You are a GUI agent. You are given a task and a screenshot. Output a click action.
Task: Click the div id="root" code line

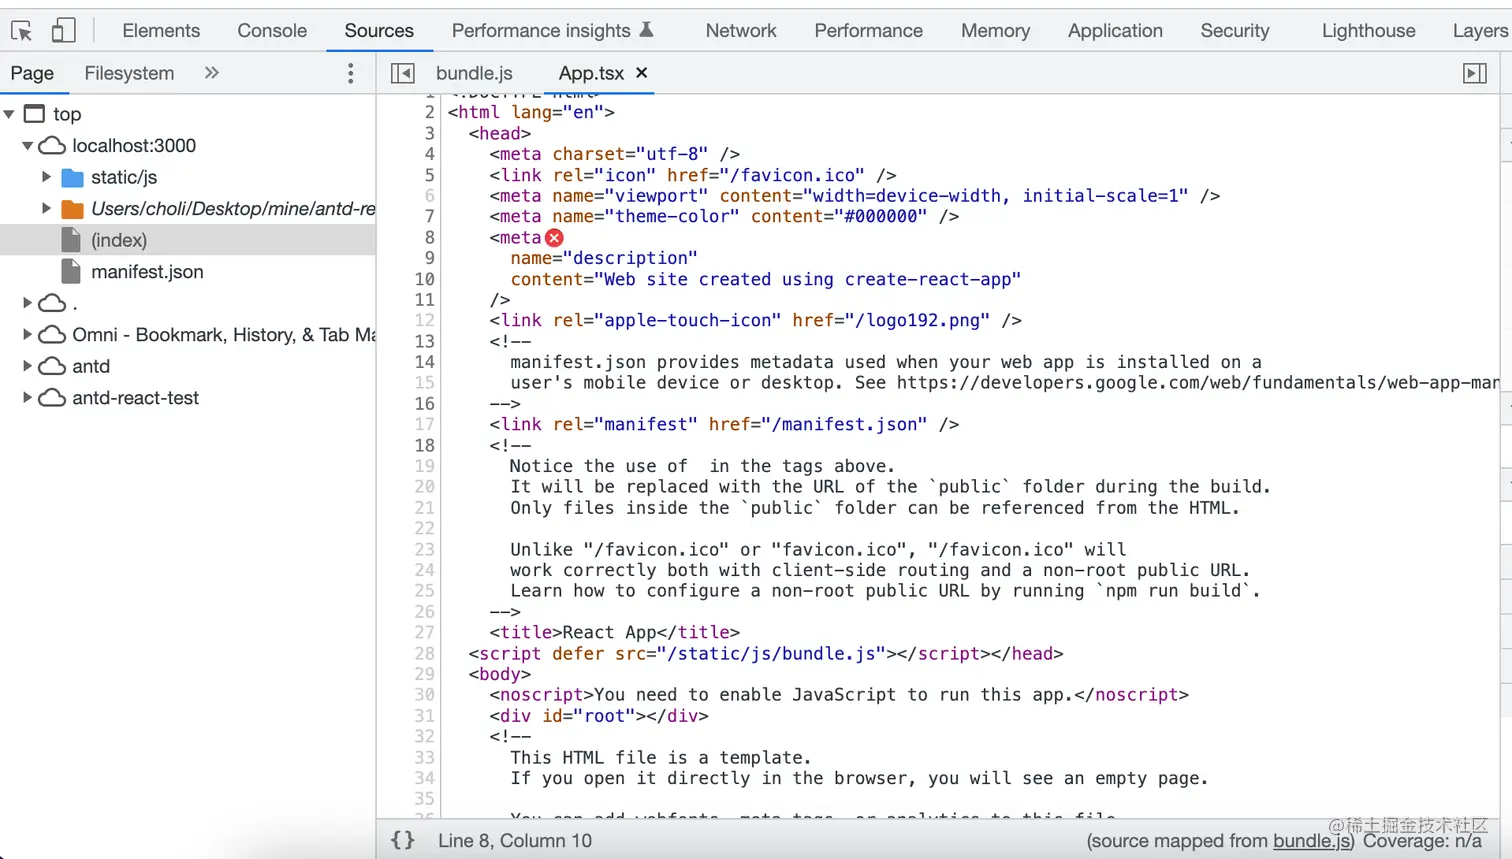click(599, 716)
